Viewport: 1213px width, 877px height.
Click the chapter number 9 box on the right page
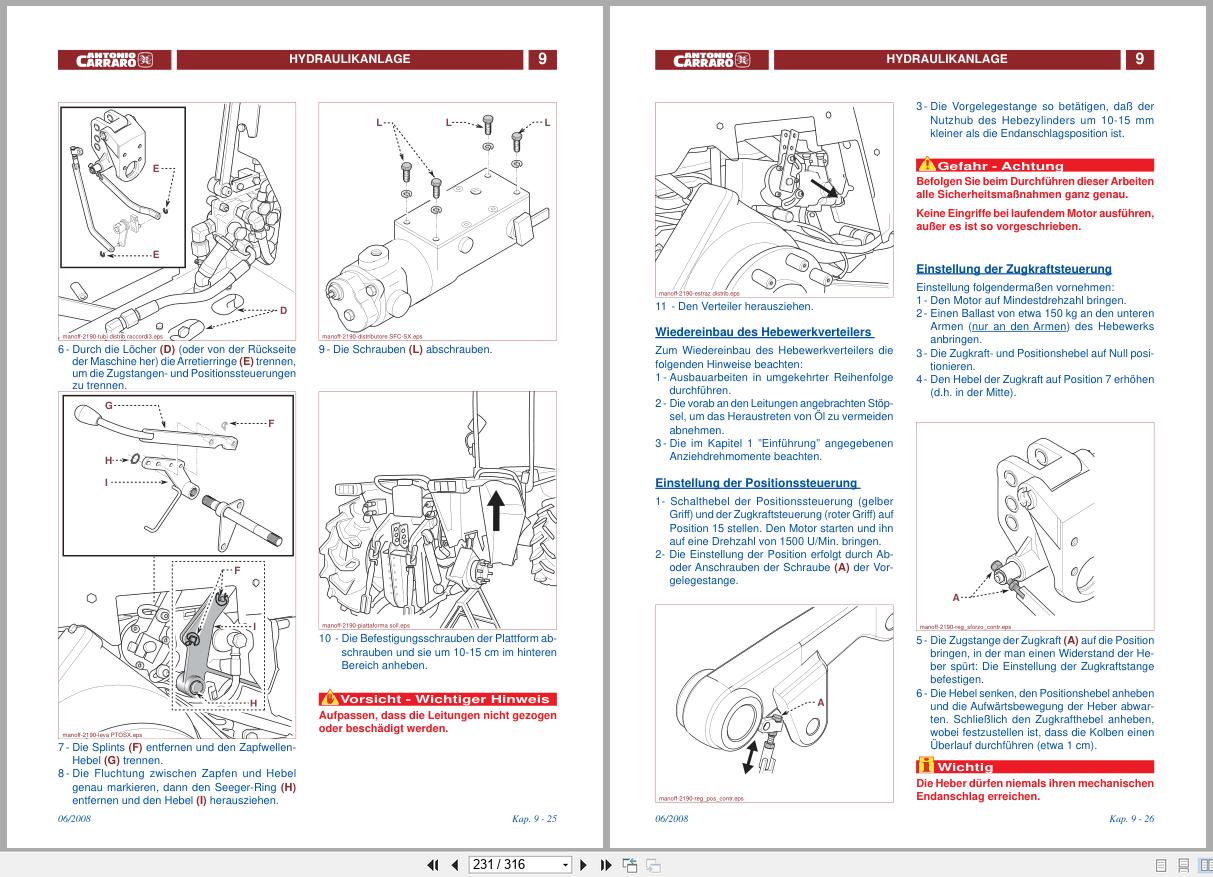(x=1139, y=59)
